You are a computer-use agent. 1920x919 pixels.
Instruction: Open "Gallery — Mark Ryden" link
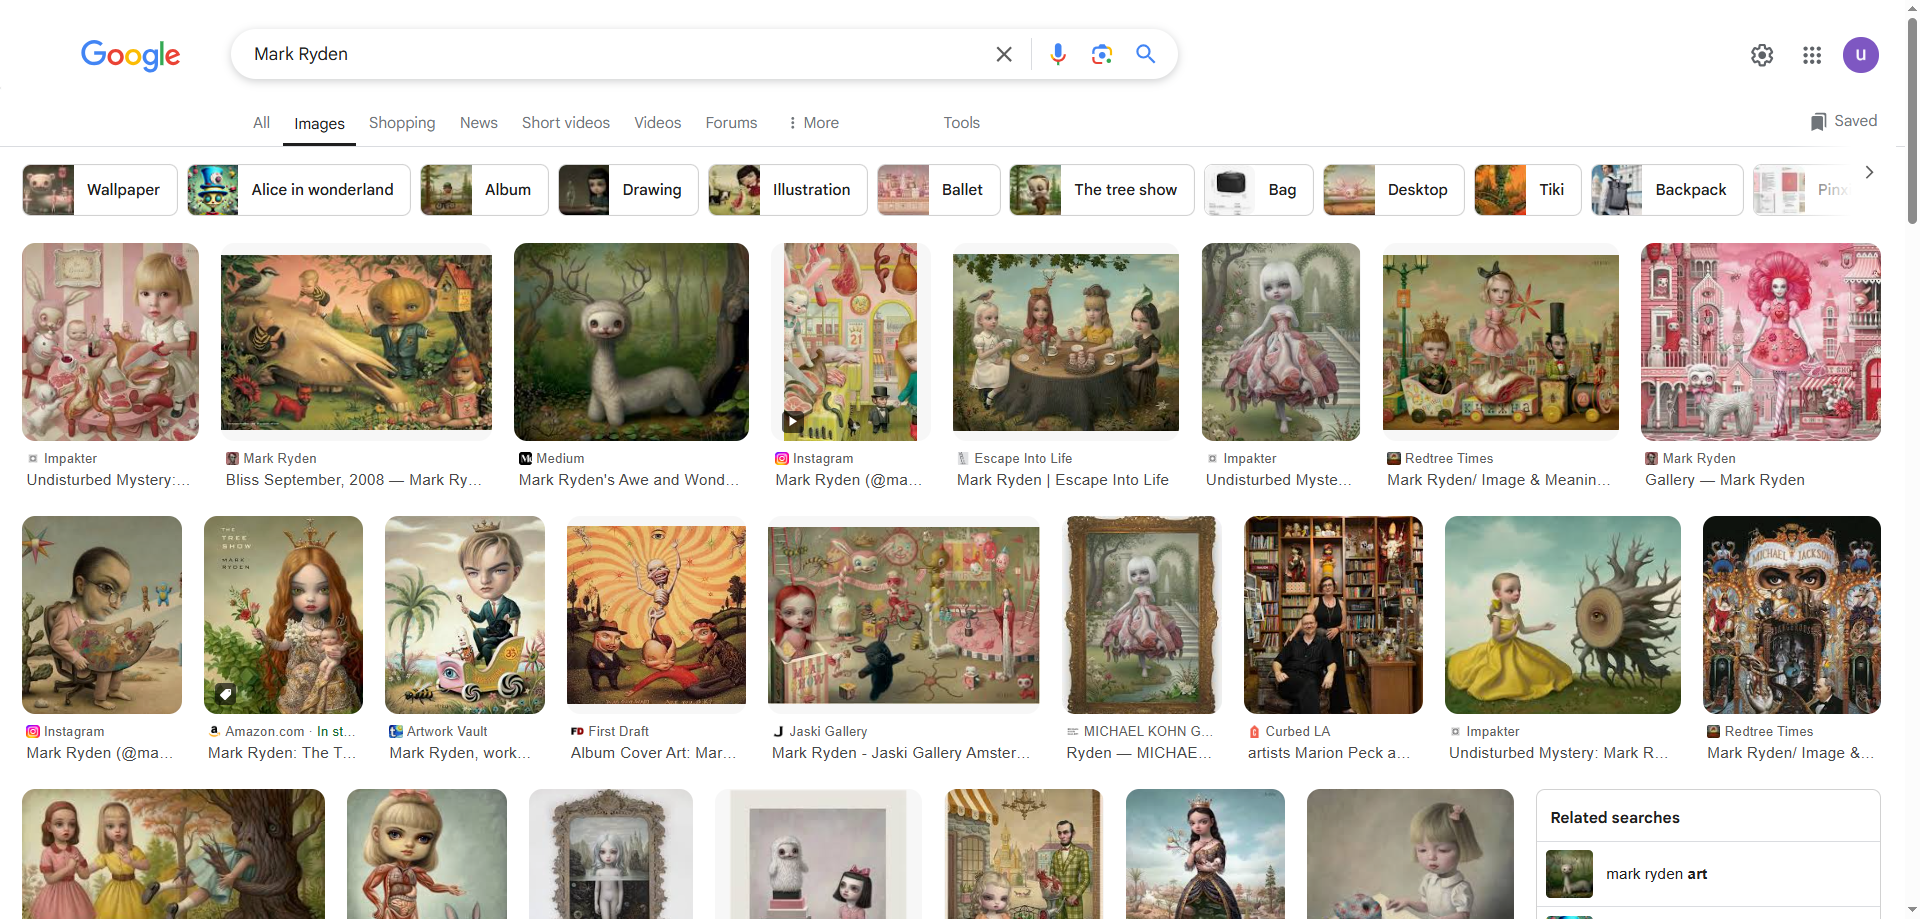pyautogui.click(x=1725, y=480)
